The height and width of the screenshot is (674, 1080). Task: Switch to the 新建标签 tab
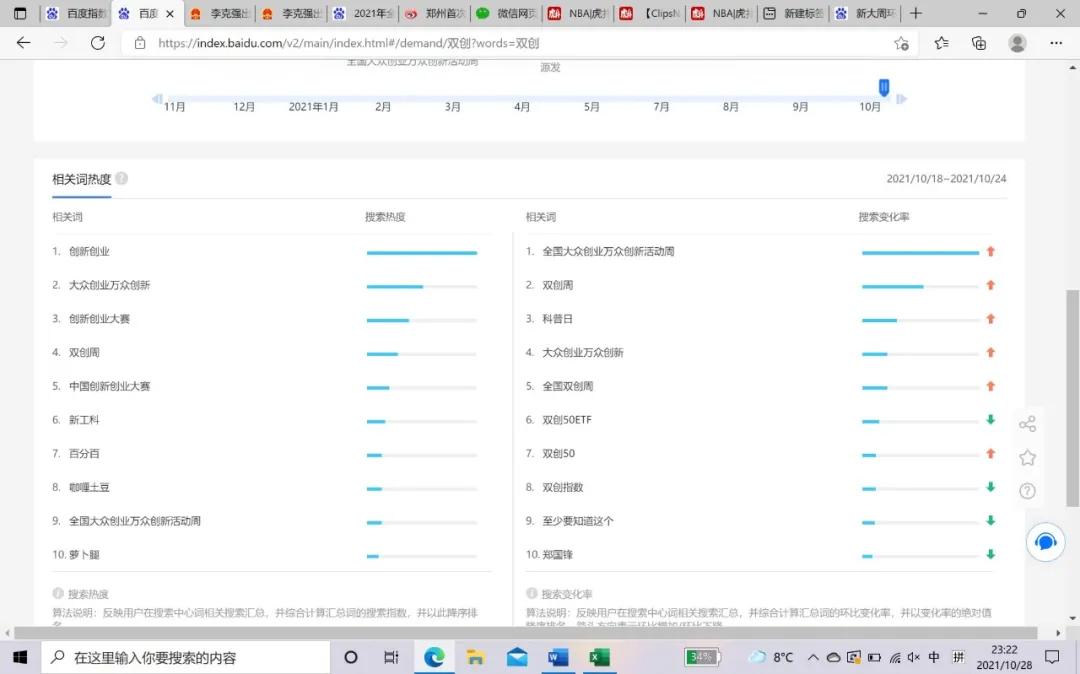(793, 13)
